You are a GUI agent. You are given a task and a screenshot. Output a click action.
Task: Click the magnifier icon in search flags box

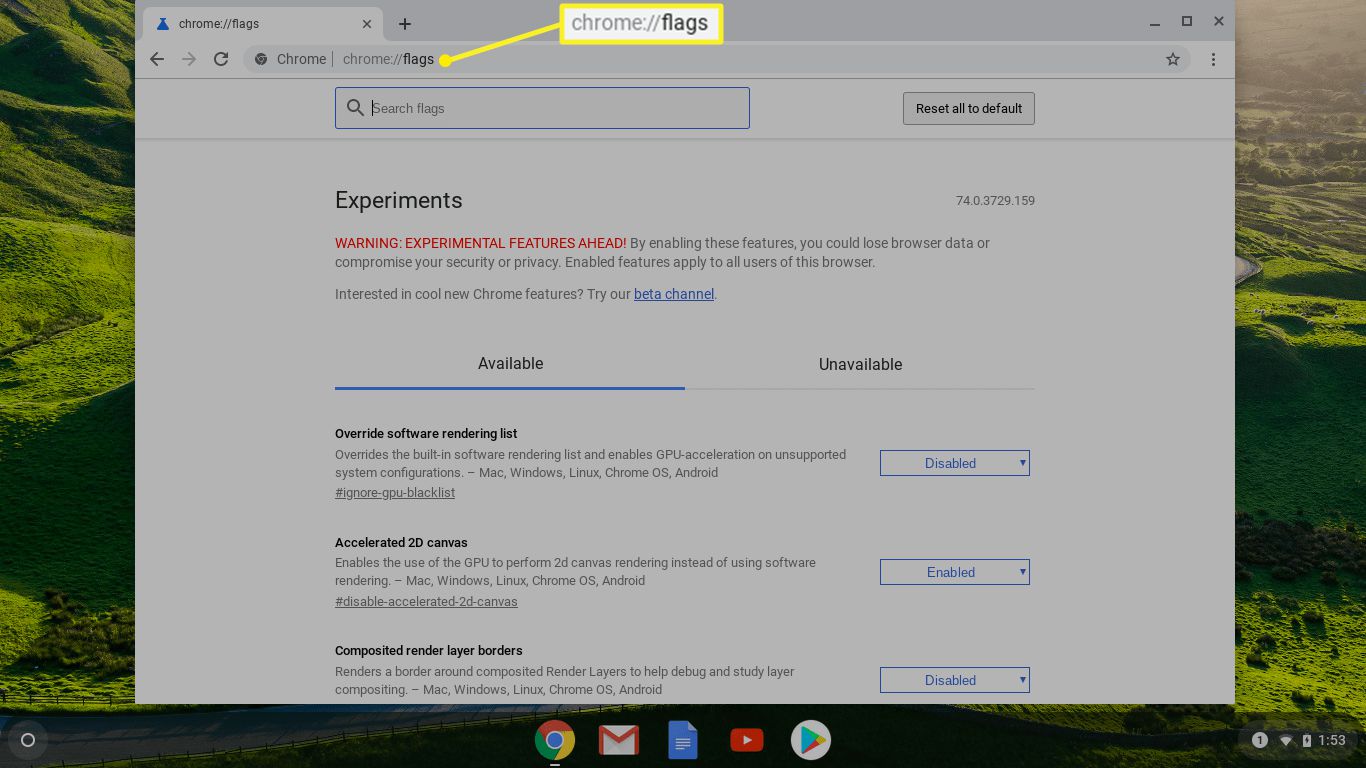coord(355,108)
